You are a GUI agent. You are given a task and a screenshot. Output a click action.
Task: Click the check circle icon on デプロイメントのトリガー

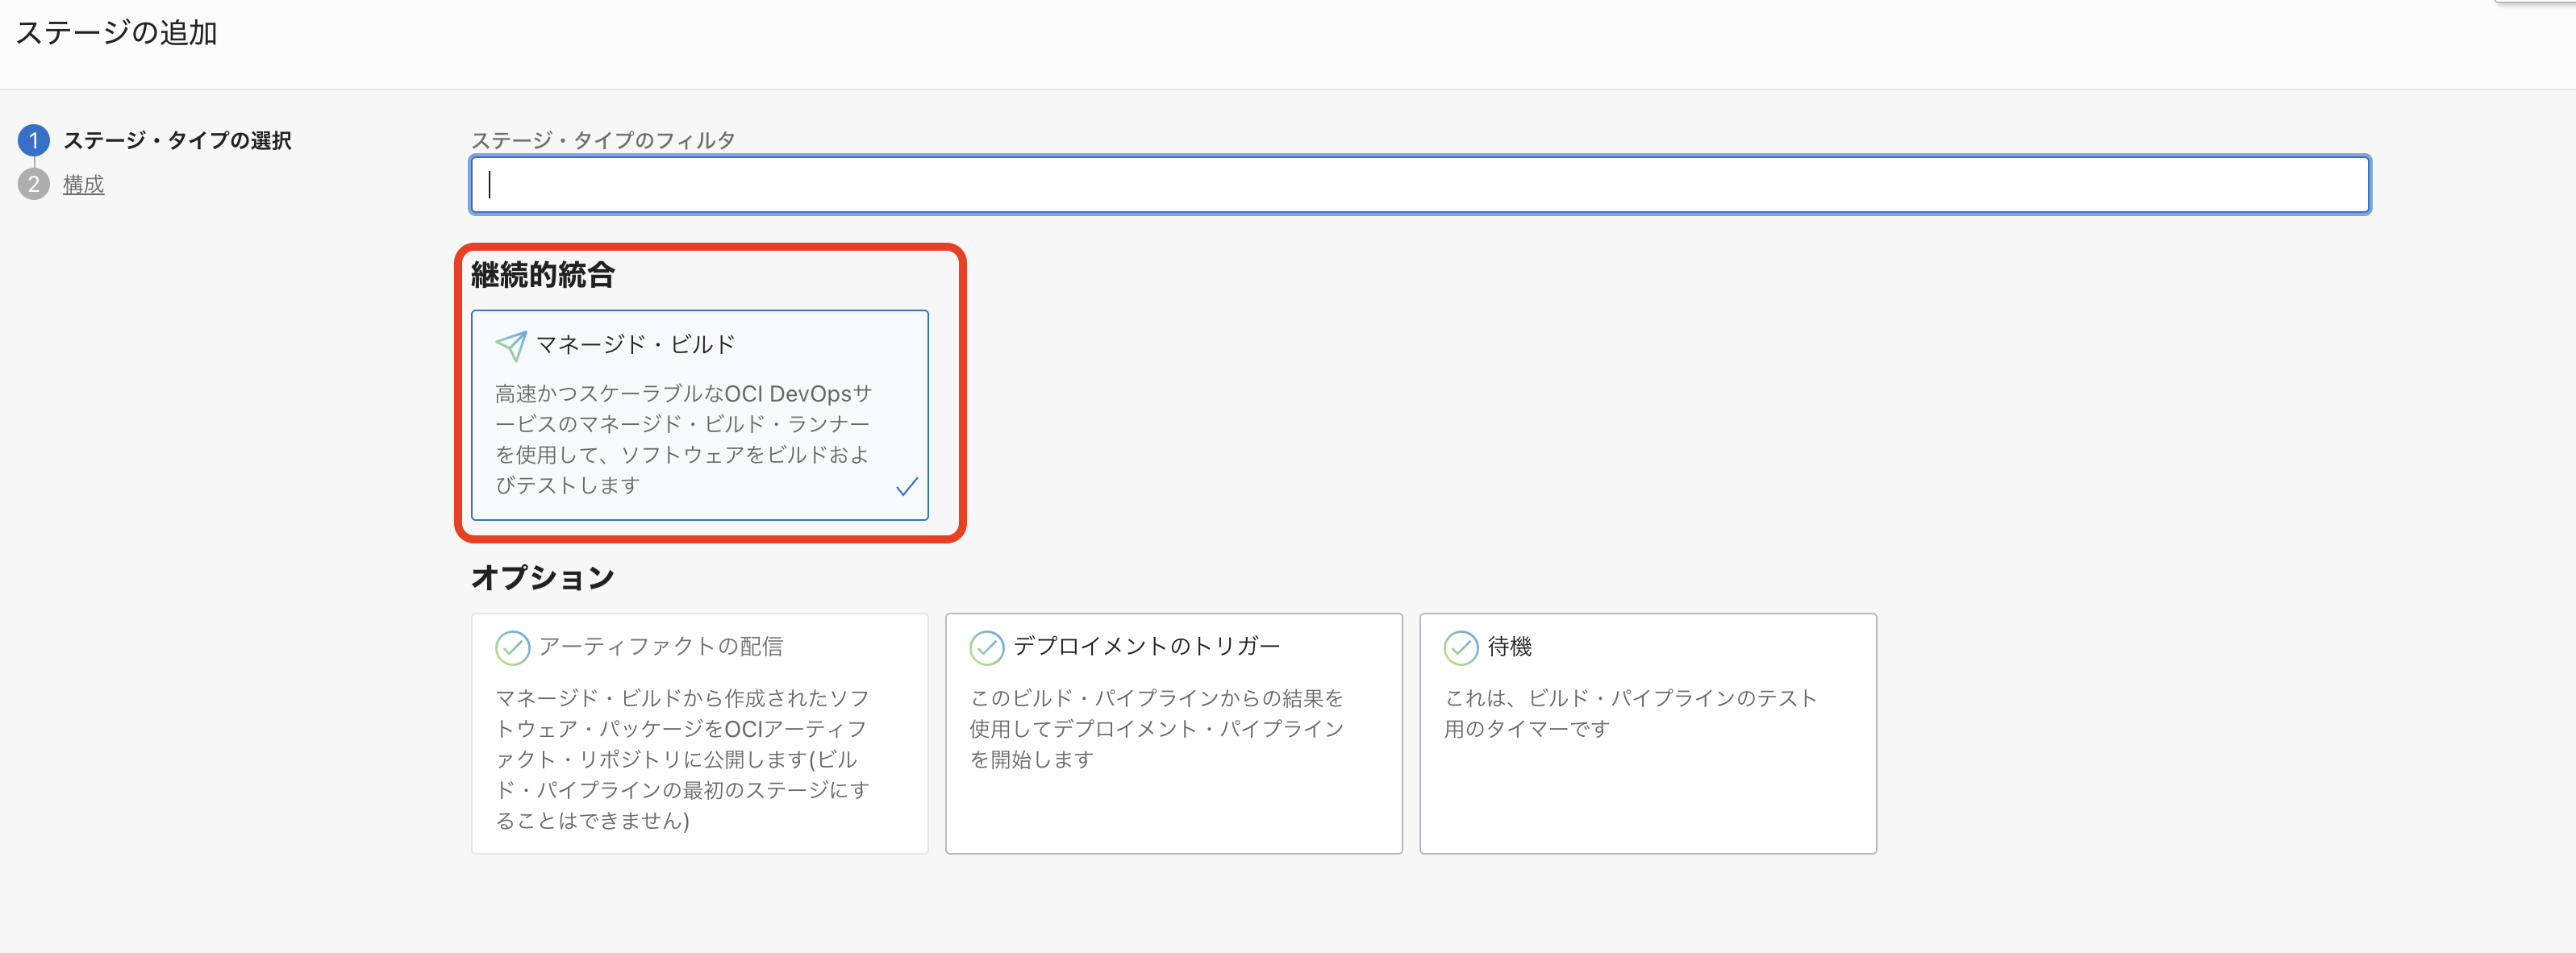tap(986, 647)
